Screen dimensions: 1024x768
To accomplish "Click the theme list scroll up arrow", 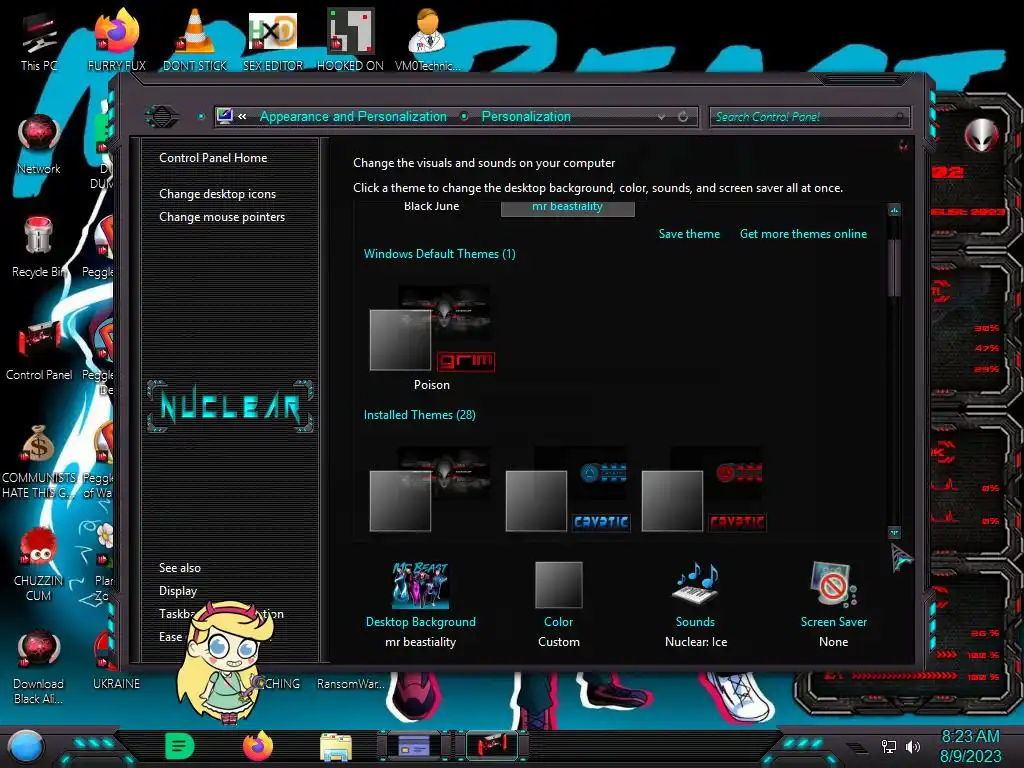I will (894, 210).
